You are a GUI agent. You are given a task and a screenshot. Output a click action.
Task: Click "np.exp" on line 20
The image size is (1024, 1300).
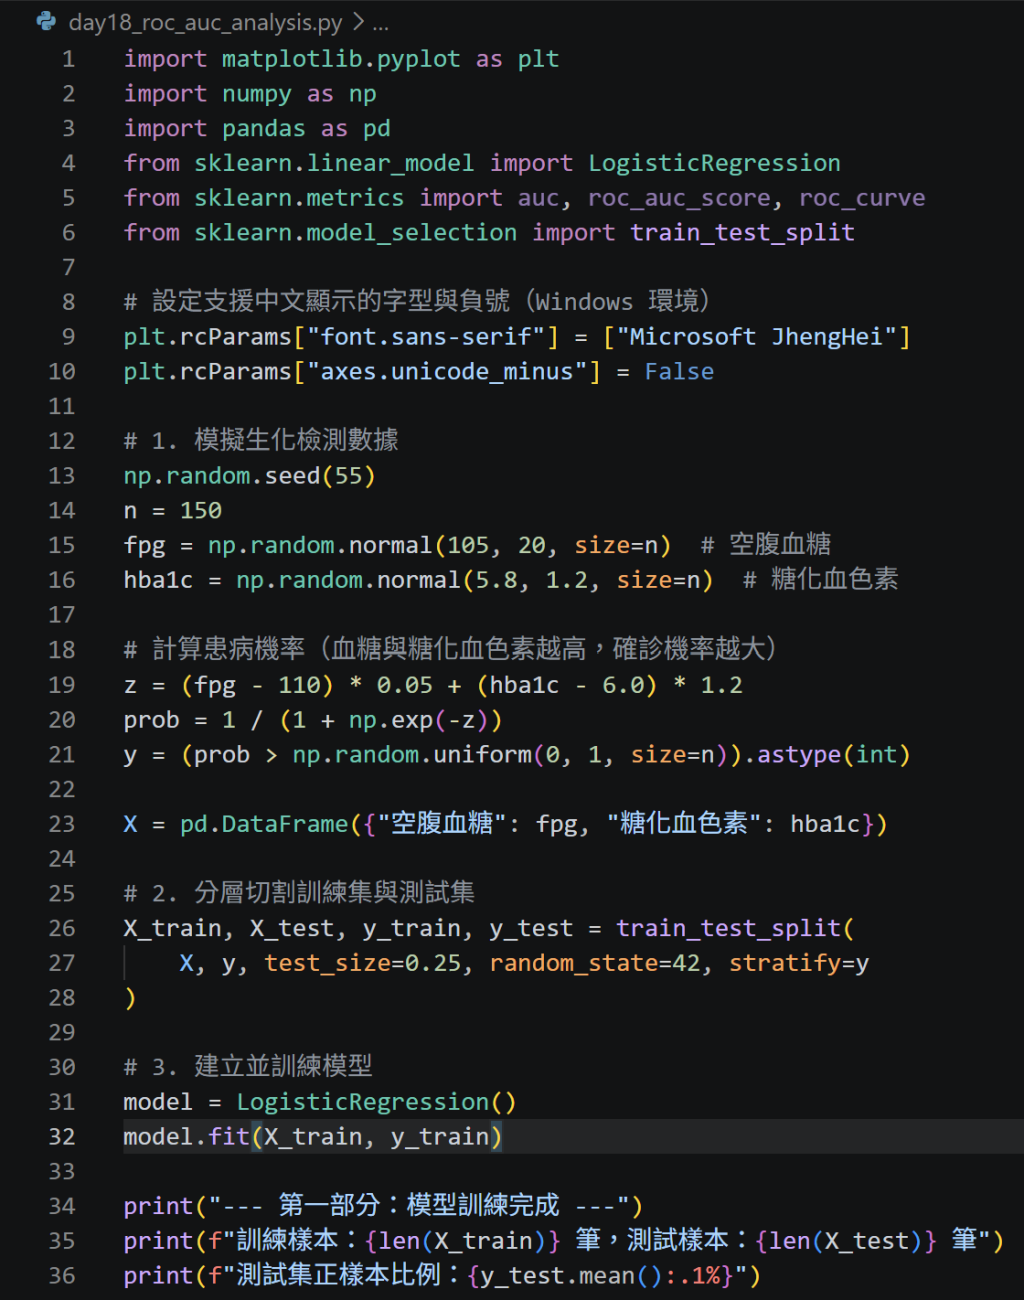point(391,720)
